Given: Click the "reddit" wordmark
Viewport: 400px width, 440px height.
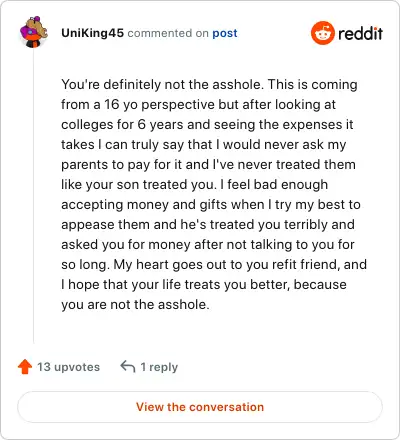Looking at the screenshot, I should (x=360, y=33).
